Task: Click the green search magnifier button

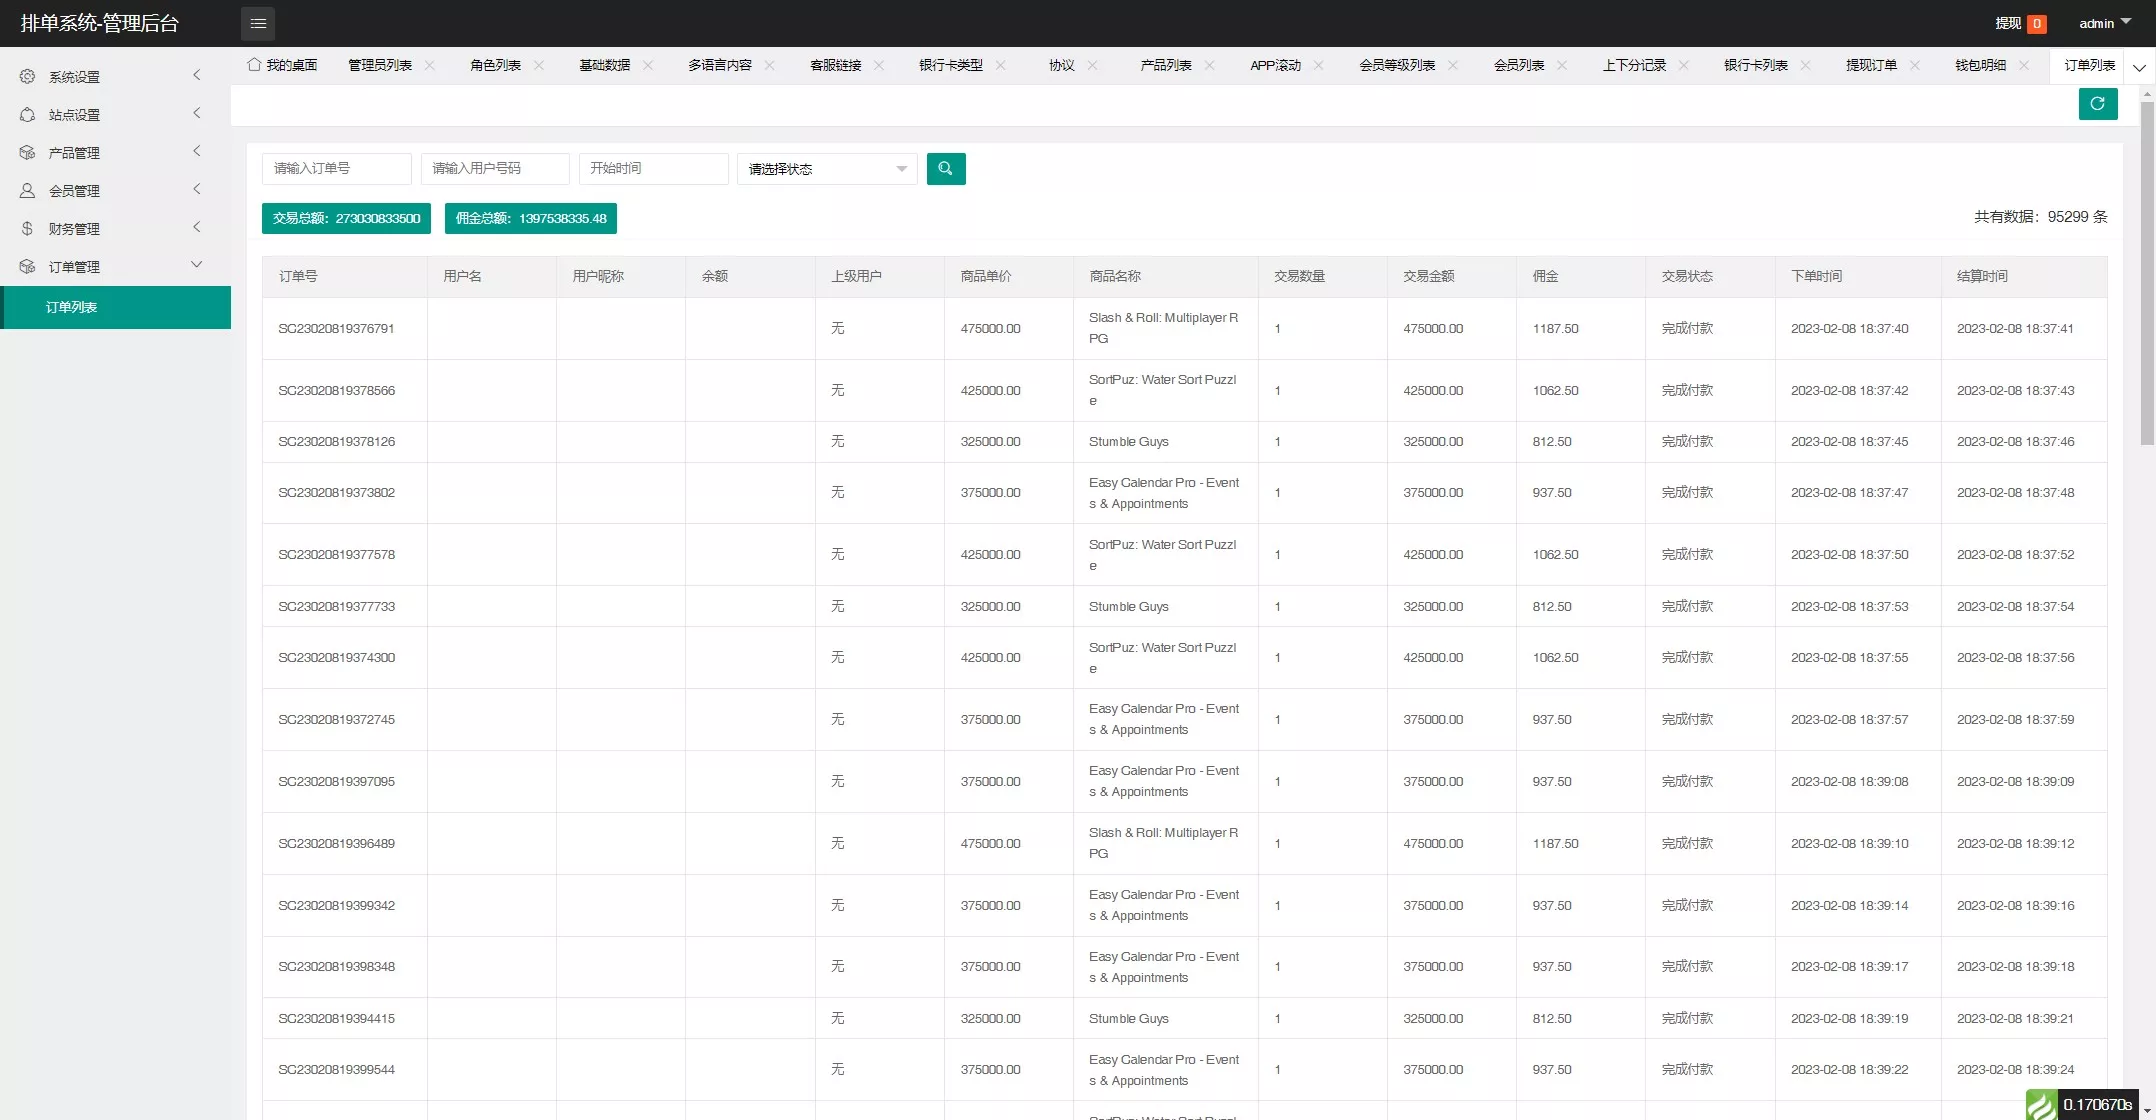Action: coord(945,169)
